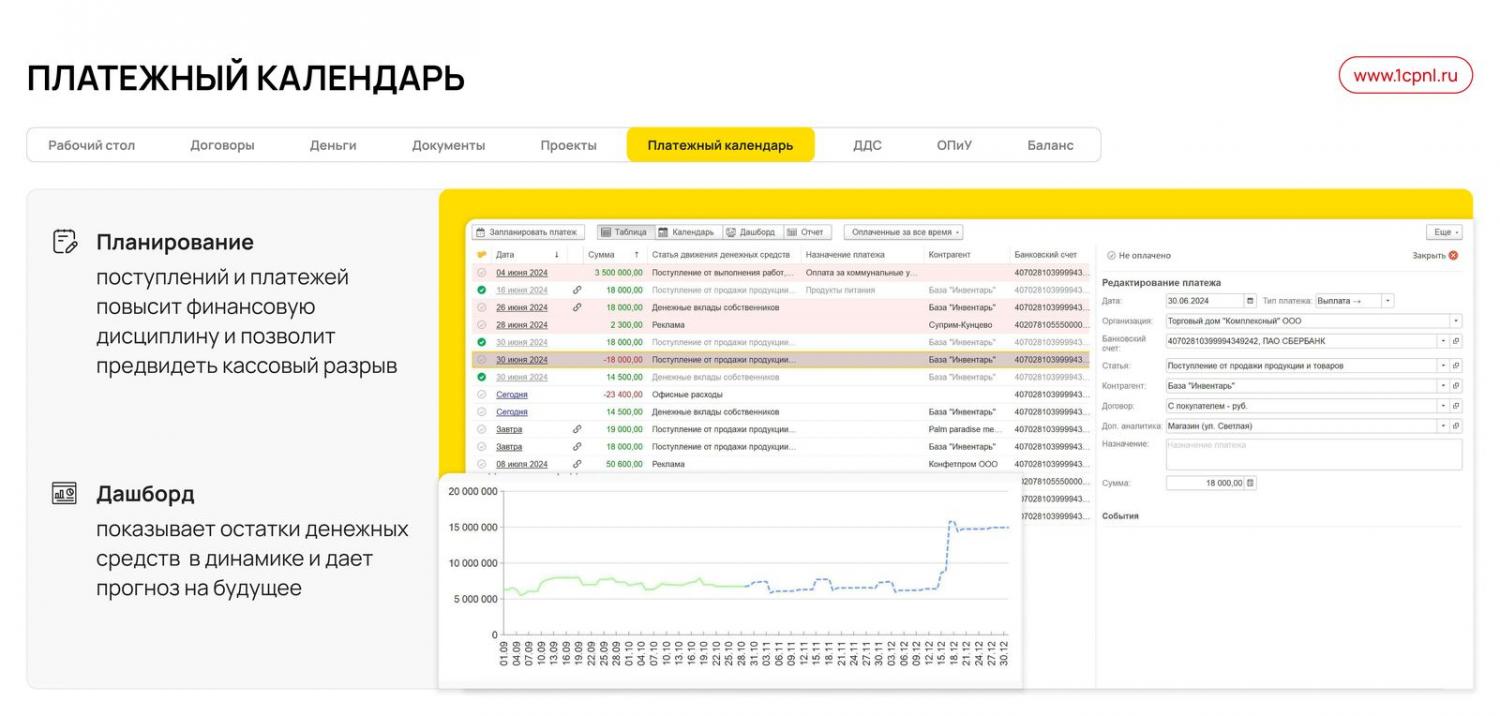Open Банковский счет record via open icon

pos(1456,341)
